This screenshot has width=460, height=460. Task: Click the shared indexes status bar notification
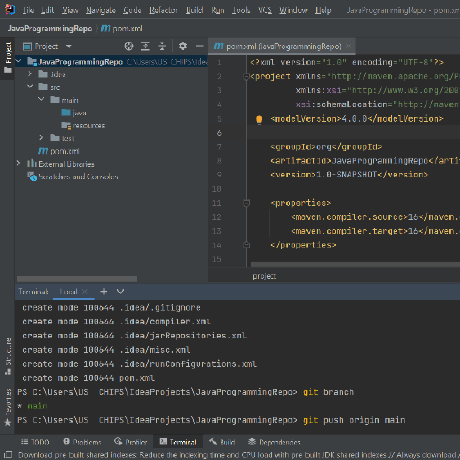tap(238, 455)
